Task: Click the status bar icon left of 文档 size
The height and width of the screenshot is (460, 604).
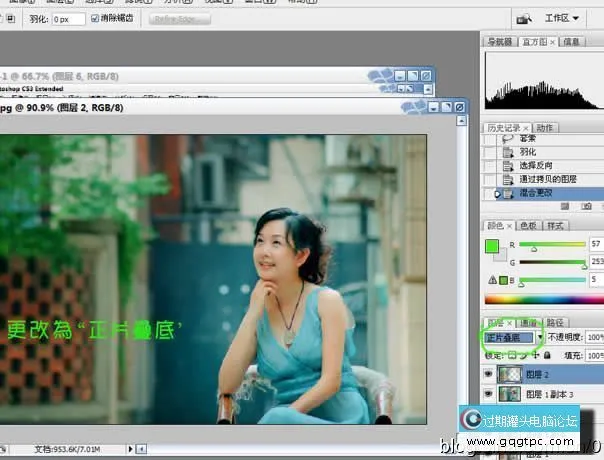Action: (2, 449)
